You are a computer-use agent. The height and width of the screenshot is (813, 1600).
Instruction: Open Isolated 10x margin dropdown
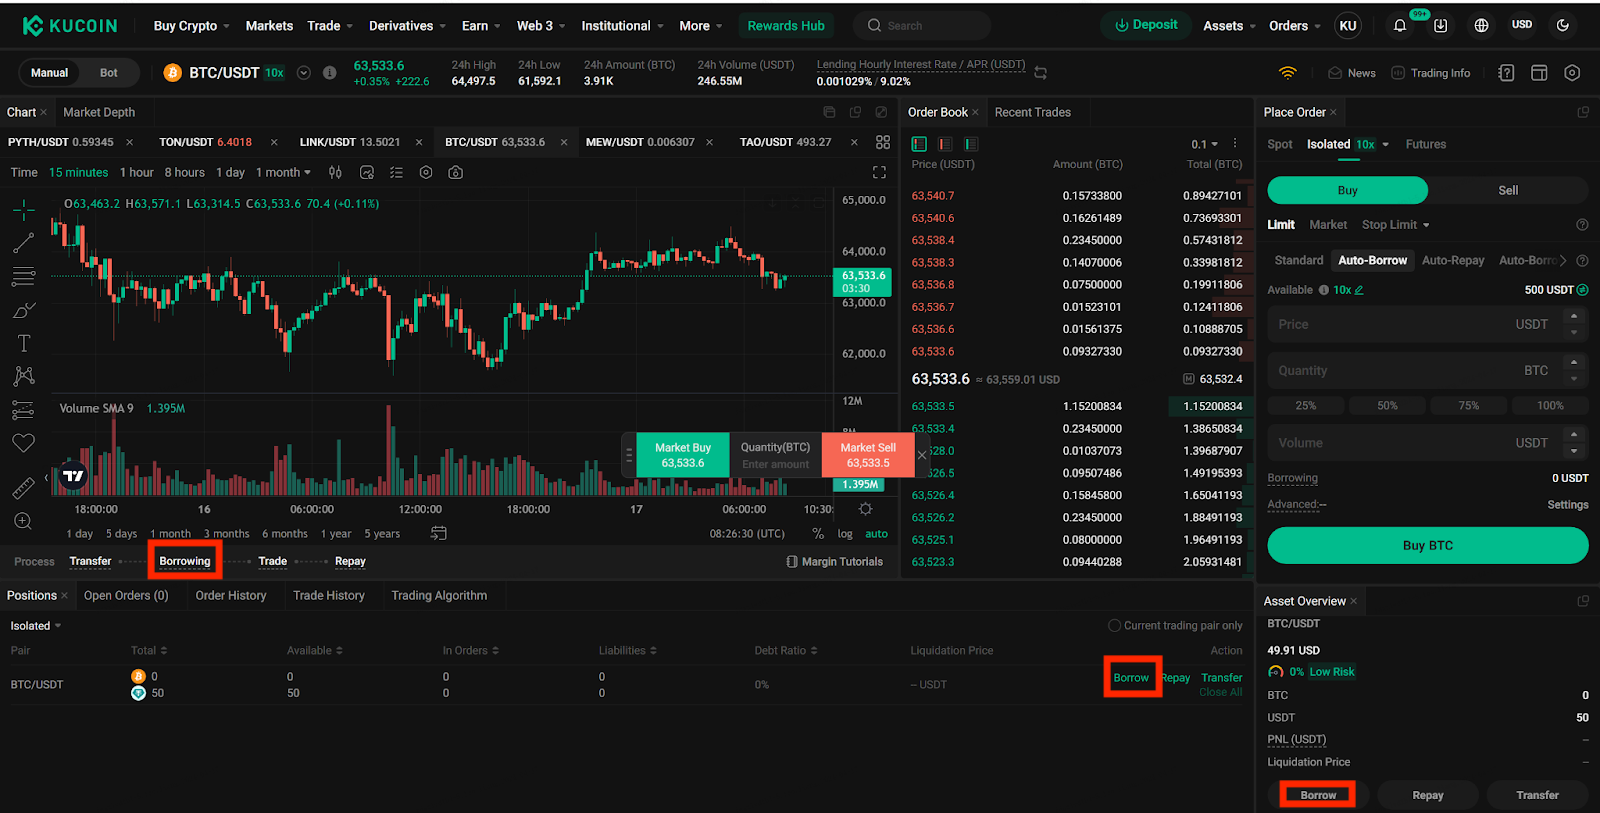click(x=1348, y=145)
